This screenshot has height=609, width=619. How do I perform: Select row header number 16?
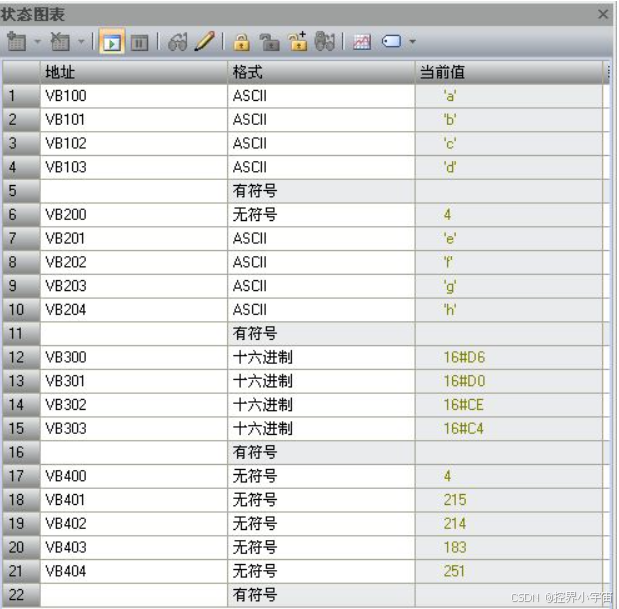tap(21, 452)
